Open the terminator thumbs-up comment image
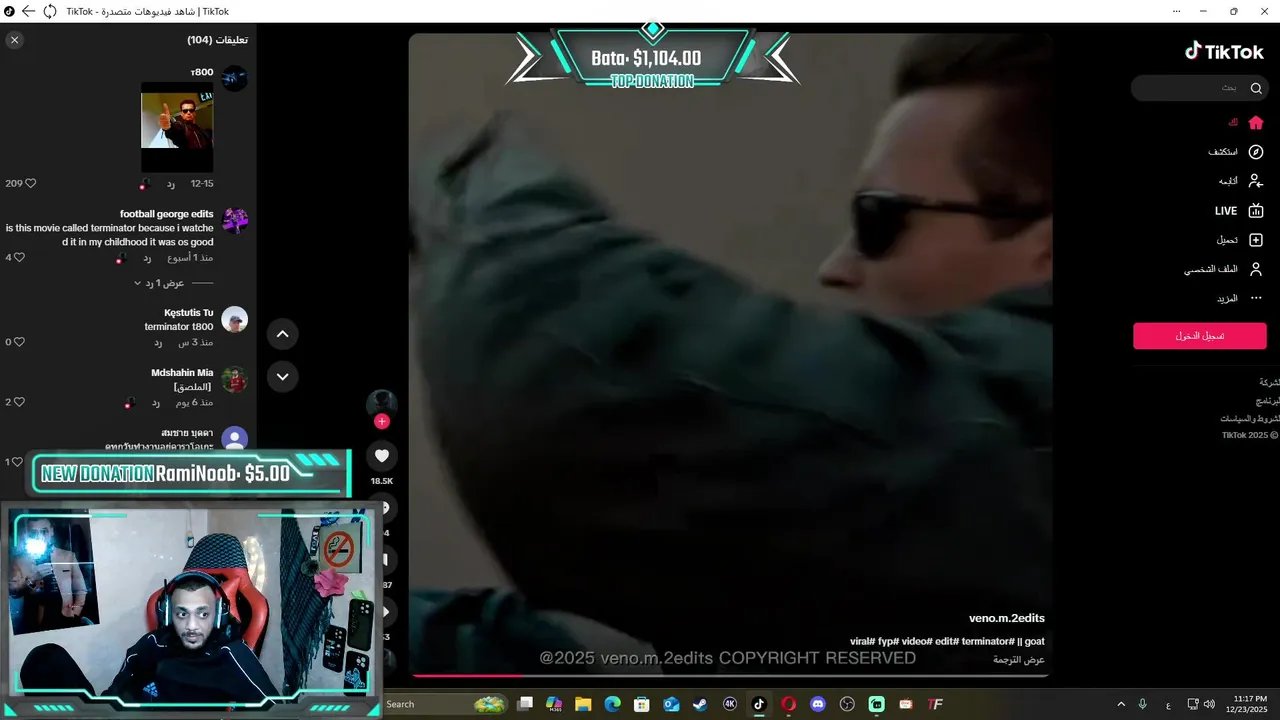The height and width of the screenshot is (720, 1280). click(177, 127)
